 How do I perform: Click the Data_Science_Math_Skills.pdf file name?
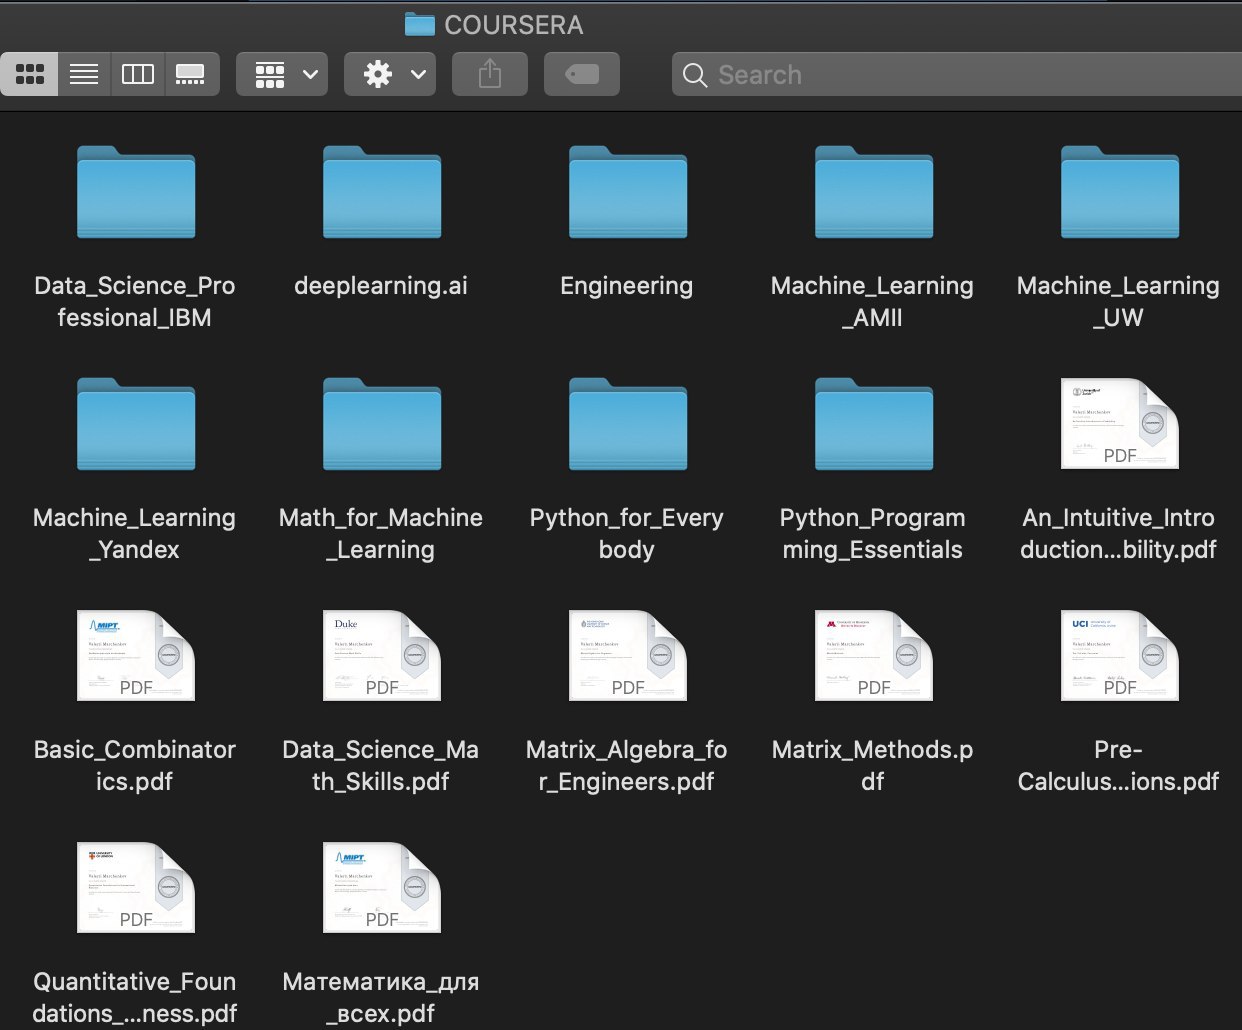click(x=381, y=766)
